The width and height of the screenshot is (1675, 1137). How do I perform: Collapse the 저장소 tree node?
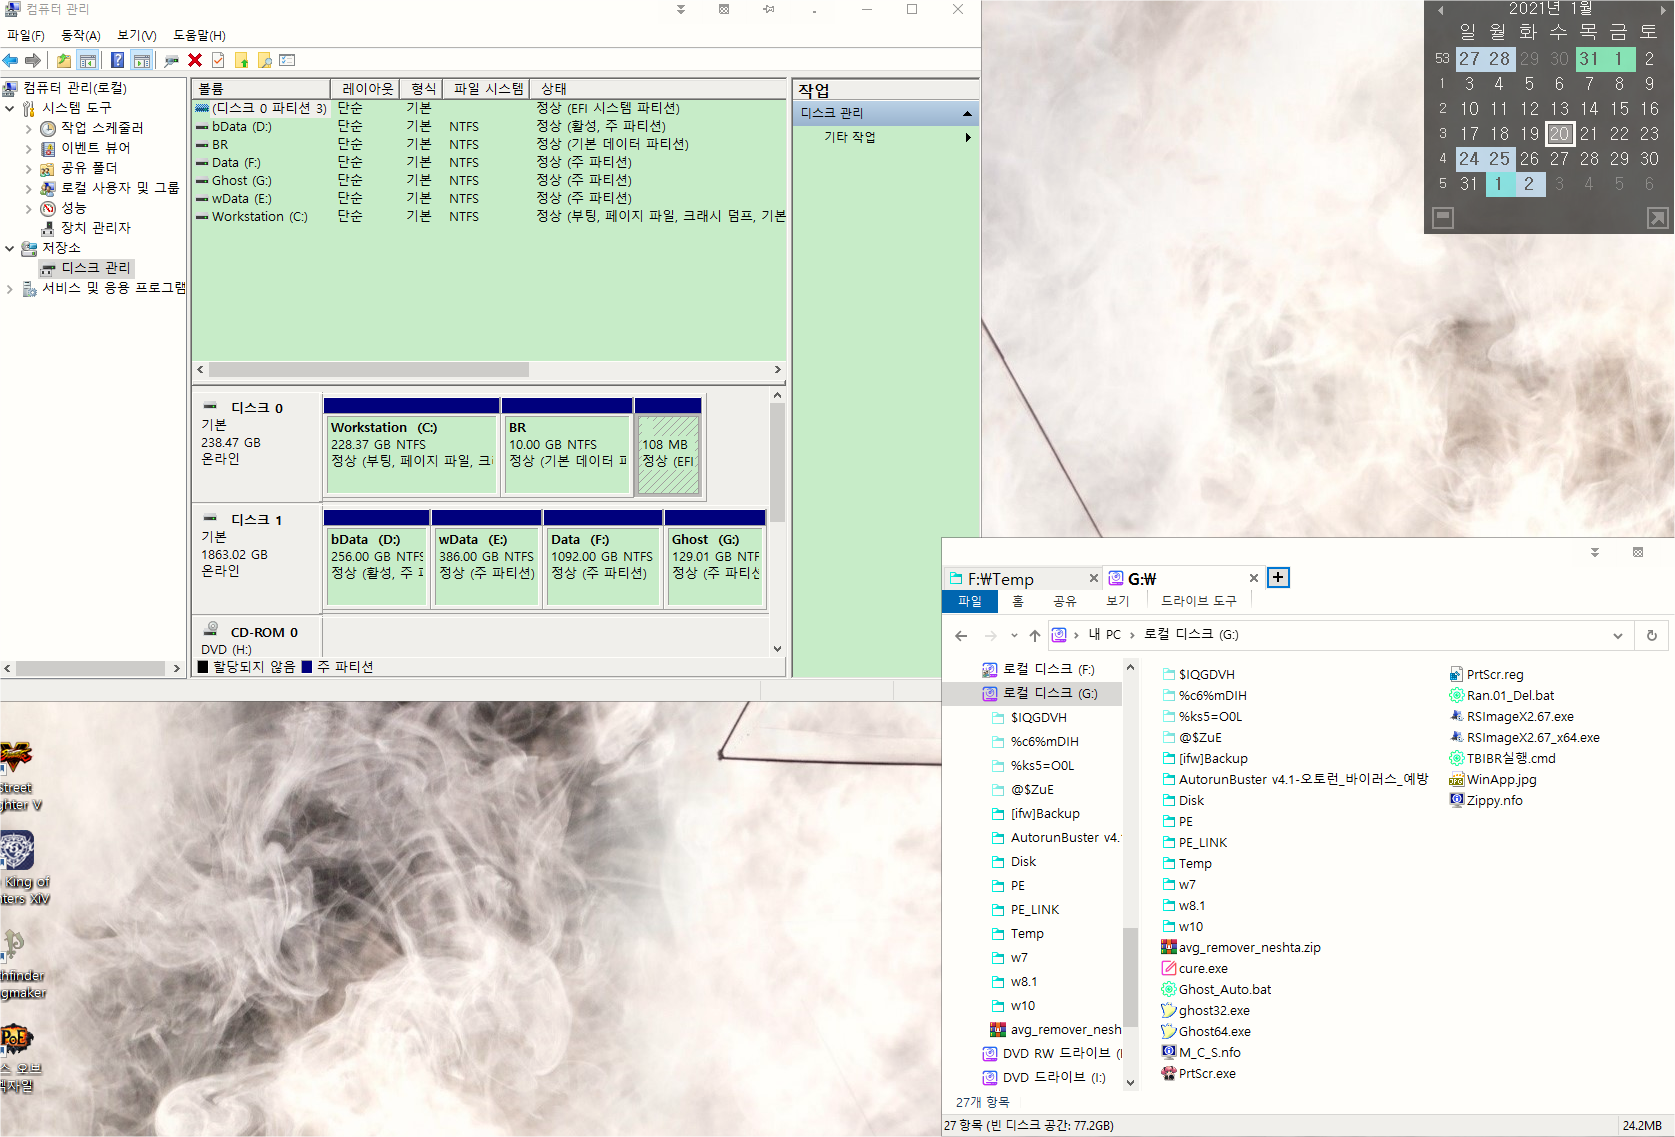point(10,248)
